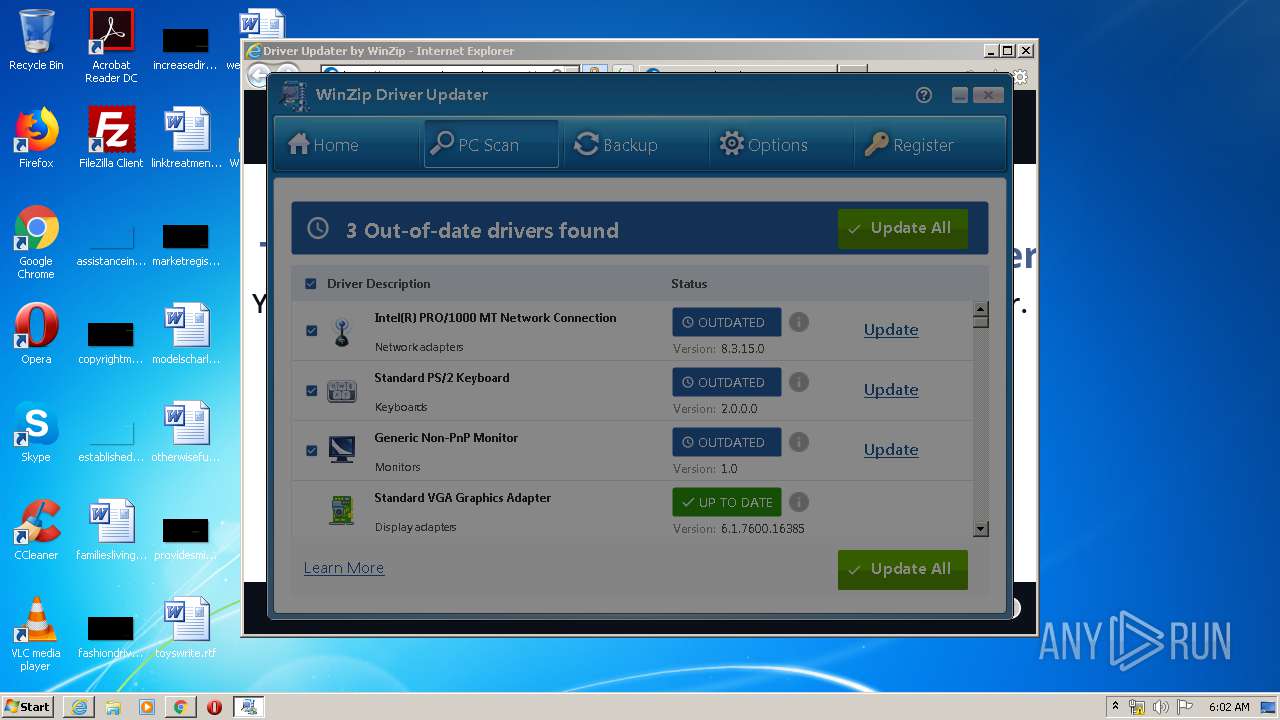Click the Start button
Image resolution: width=1280 pixels, height=720 pixels.
[27, 706]
